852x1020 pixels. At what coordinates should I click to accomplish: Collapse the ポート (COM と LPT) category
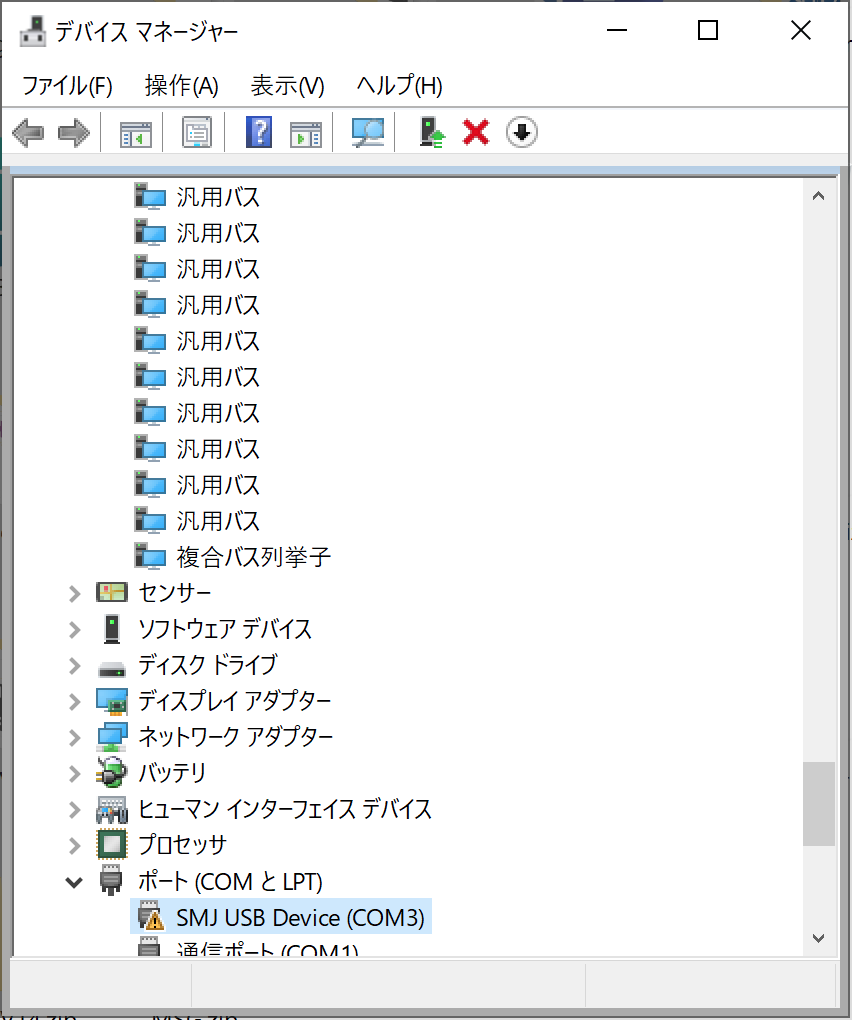(74, 882)
